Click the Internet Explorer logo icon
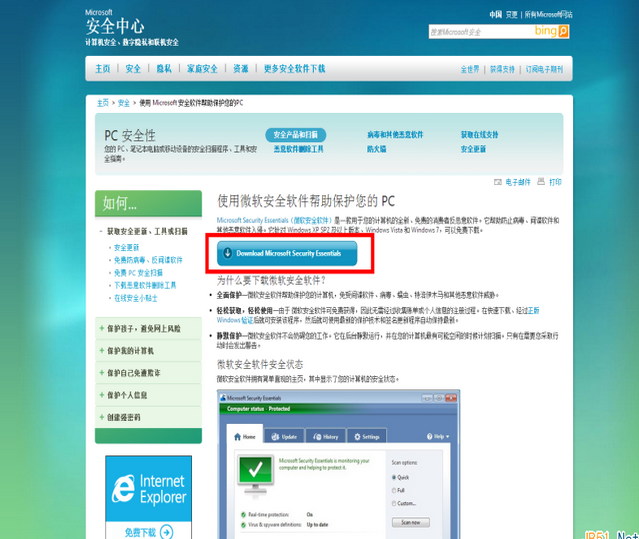 tap(123, 488)
